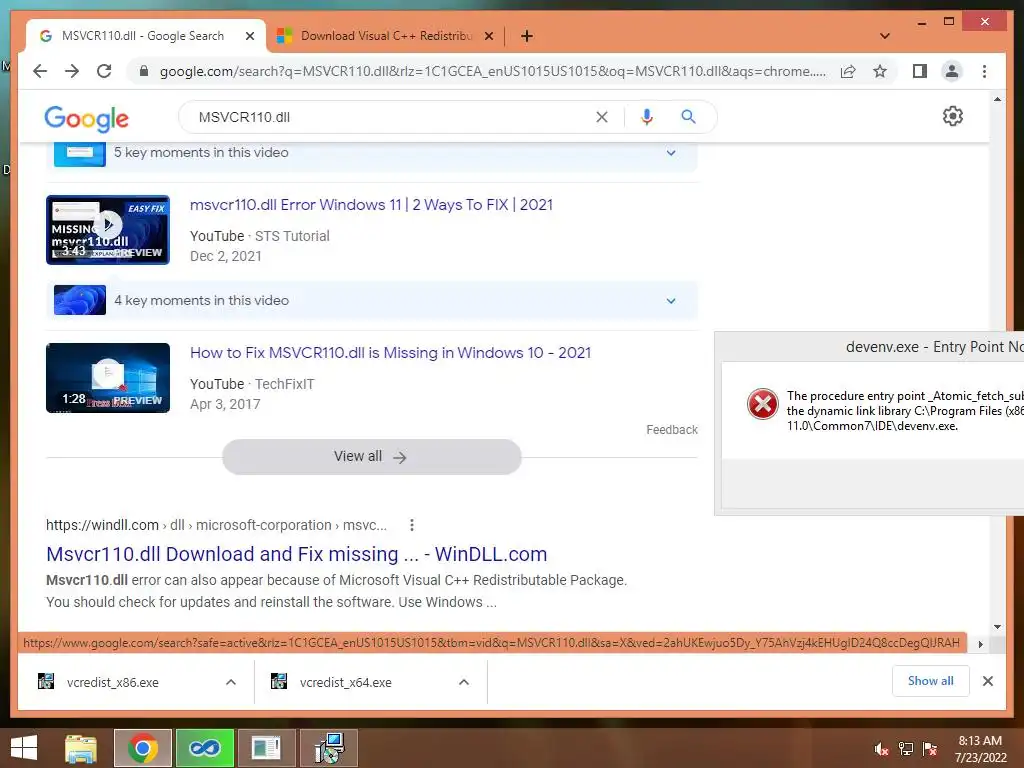Switch to Chrome in the taskbar
The height and width of the screenshot is (768, 1024).
(142, 748)
